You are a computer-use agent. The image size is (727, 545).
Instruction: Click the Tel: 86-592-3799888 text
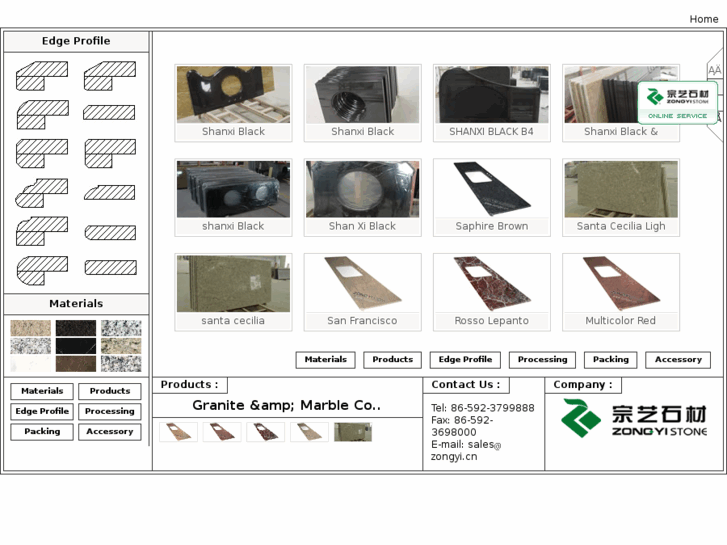[x=483, y=408]
